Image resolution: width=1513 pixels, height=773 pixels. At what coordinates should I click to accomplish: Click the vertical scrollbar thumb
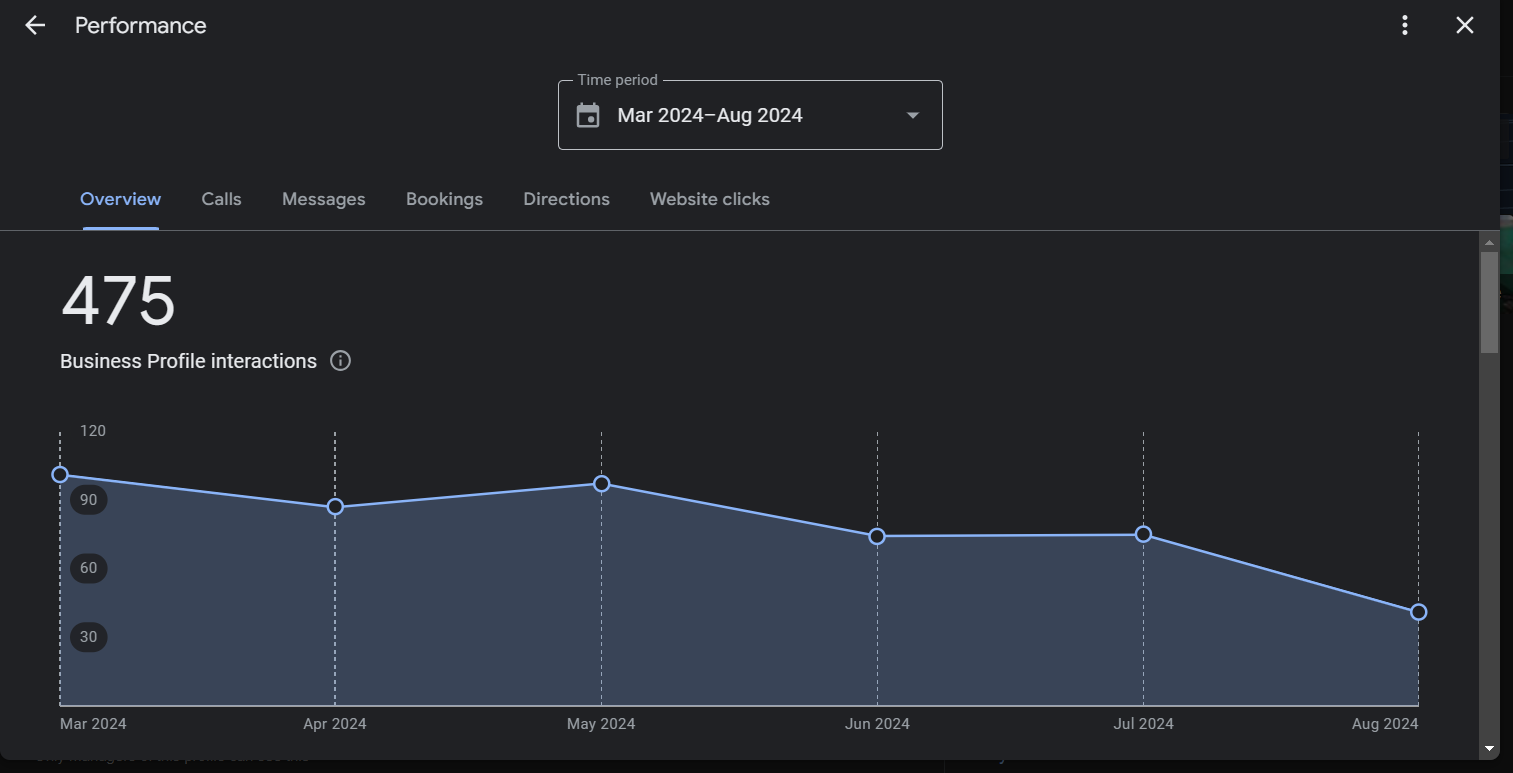(x=1489, y=300)
